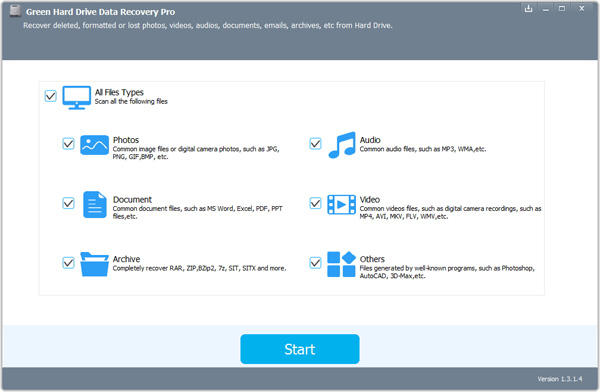Viewport: 600px width, 392px height.
Task: Uncheck the All Files Types checkbox
Action: click(x=51, y=96)
